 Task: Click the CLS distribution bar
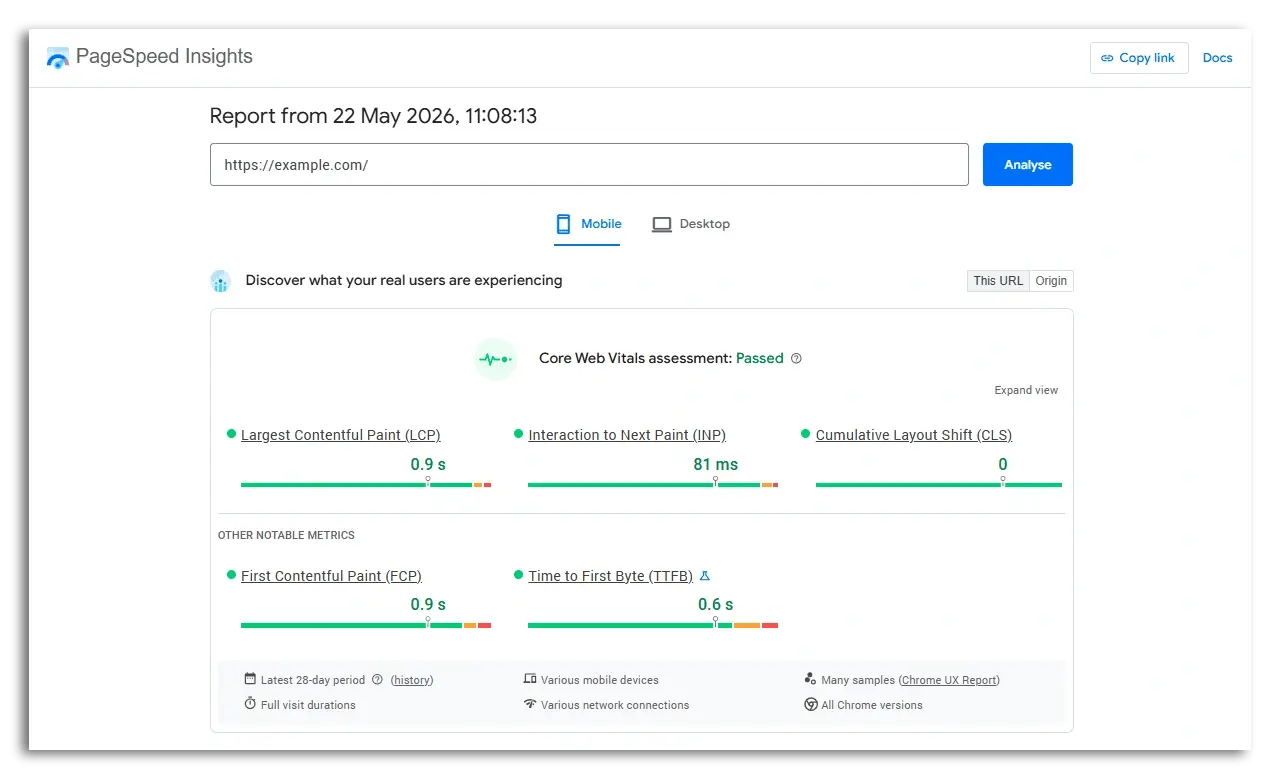[x=939, y=485]
